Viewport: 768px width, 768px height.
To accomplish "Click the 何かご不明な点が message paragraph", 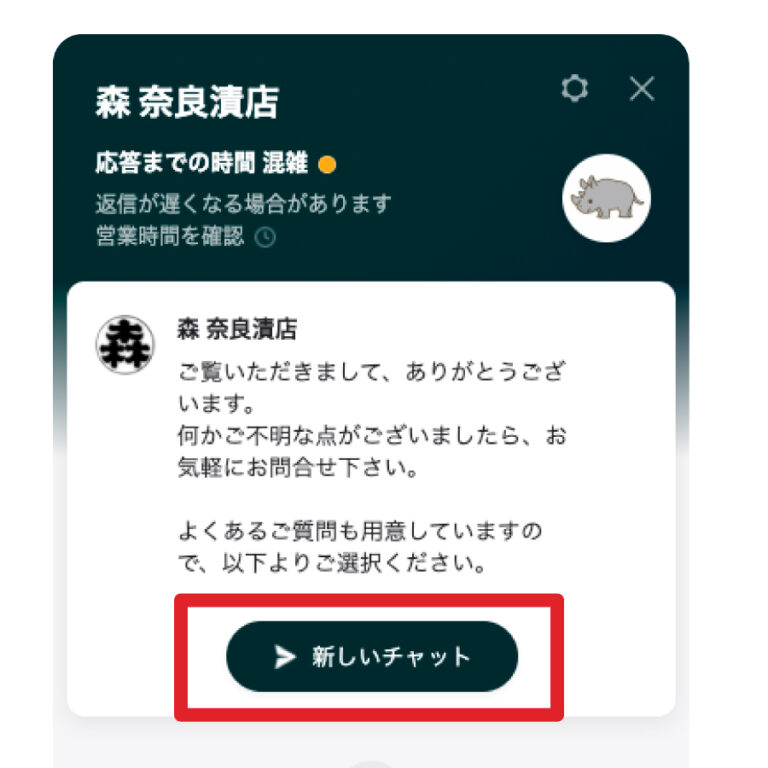I will click(x=372, y=451).
